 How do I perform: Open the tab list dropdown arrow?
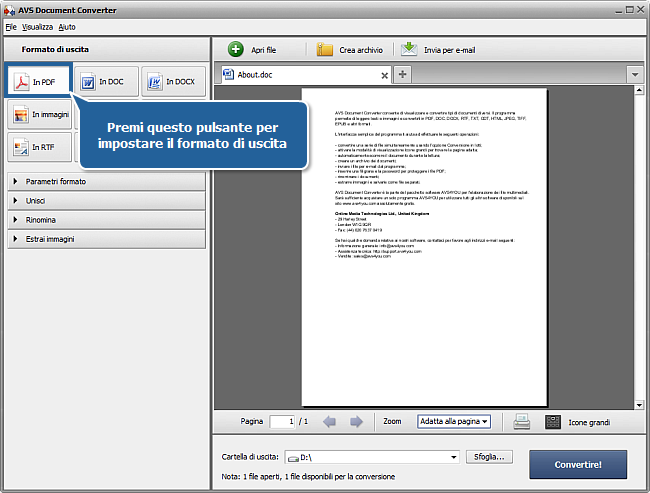point(635,75)
